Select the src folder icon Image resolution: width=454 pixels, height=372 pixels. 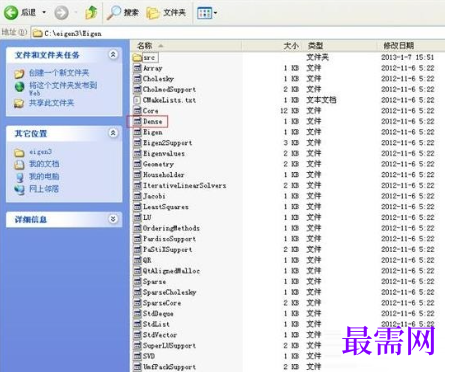point(137,57)
